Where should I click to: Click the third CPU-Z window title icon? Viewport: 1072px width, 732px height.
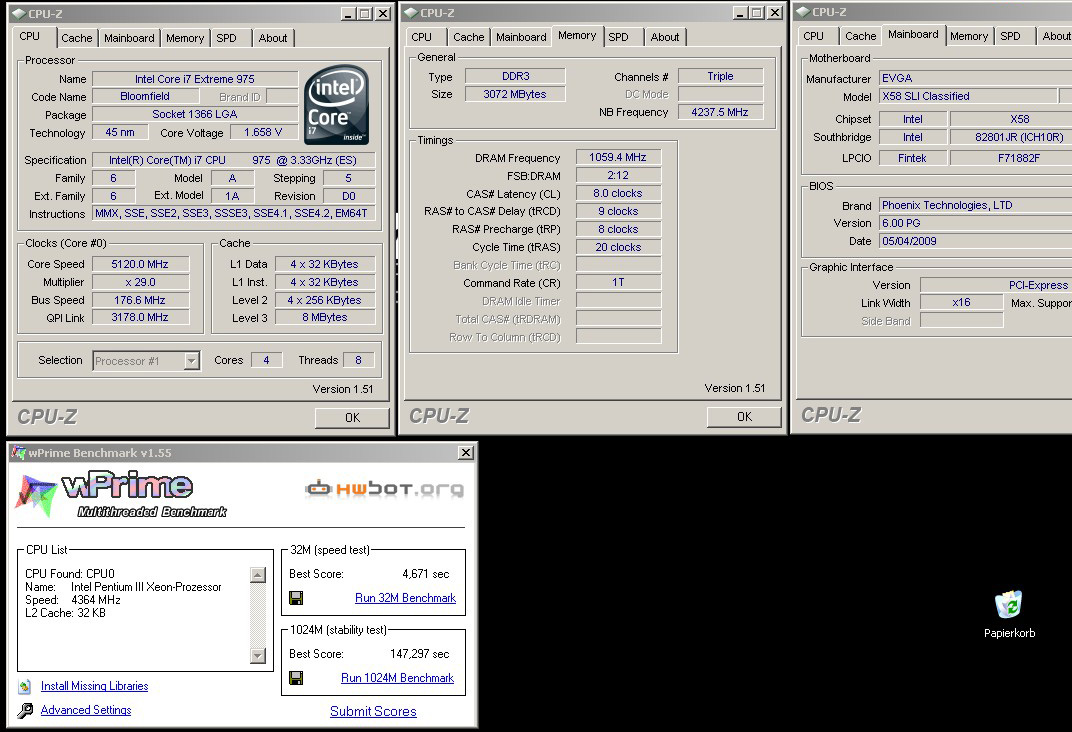[x=803, y=12]
